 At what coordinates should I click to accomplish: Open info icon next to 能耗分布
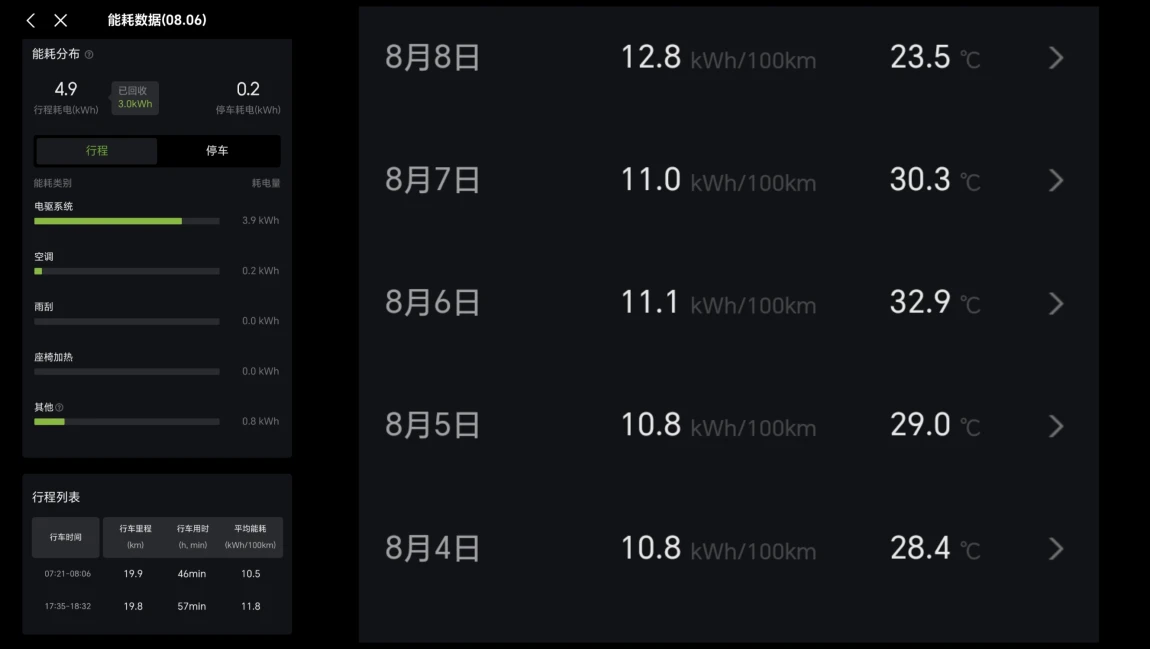[89, 54]
